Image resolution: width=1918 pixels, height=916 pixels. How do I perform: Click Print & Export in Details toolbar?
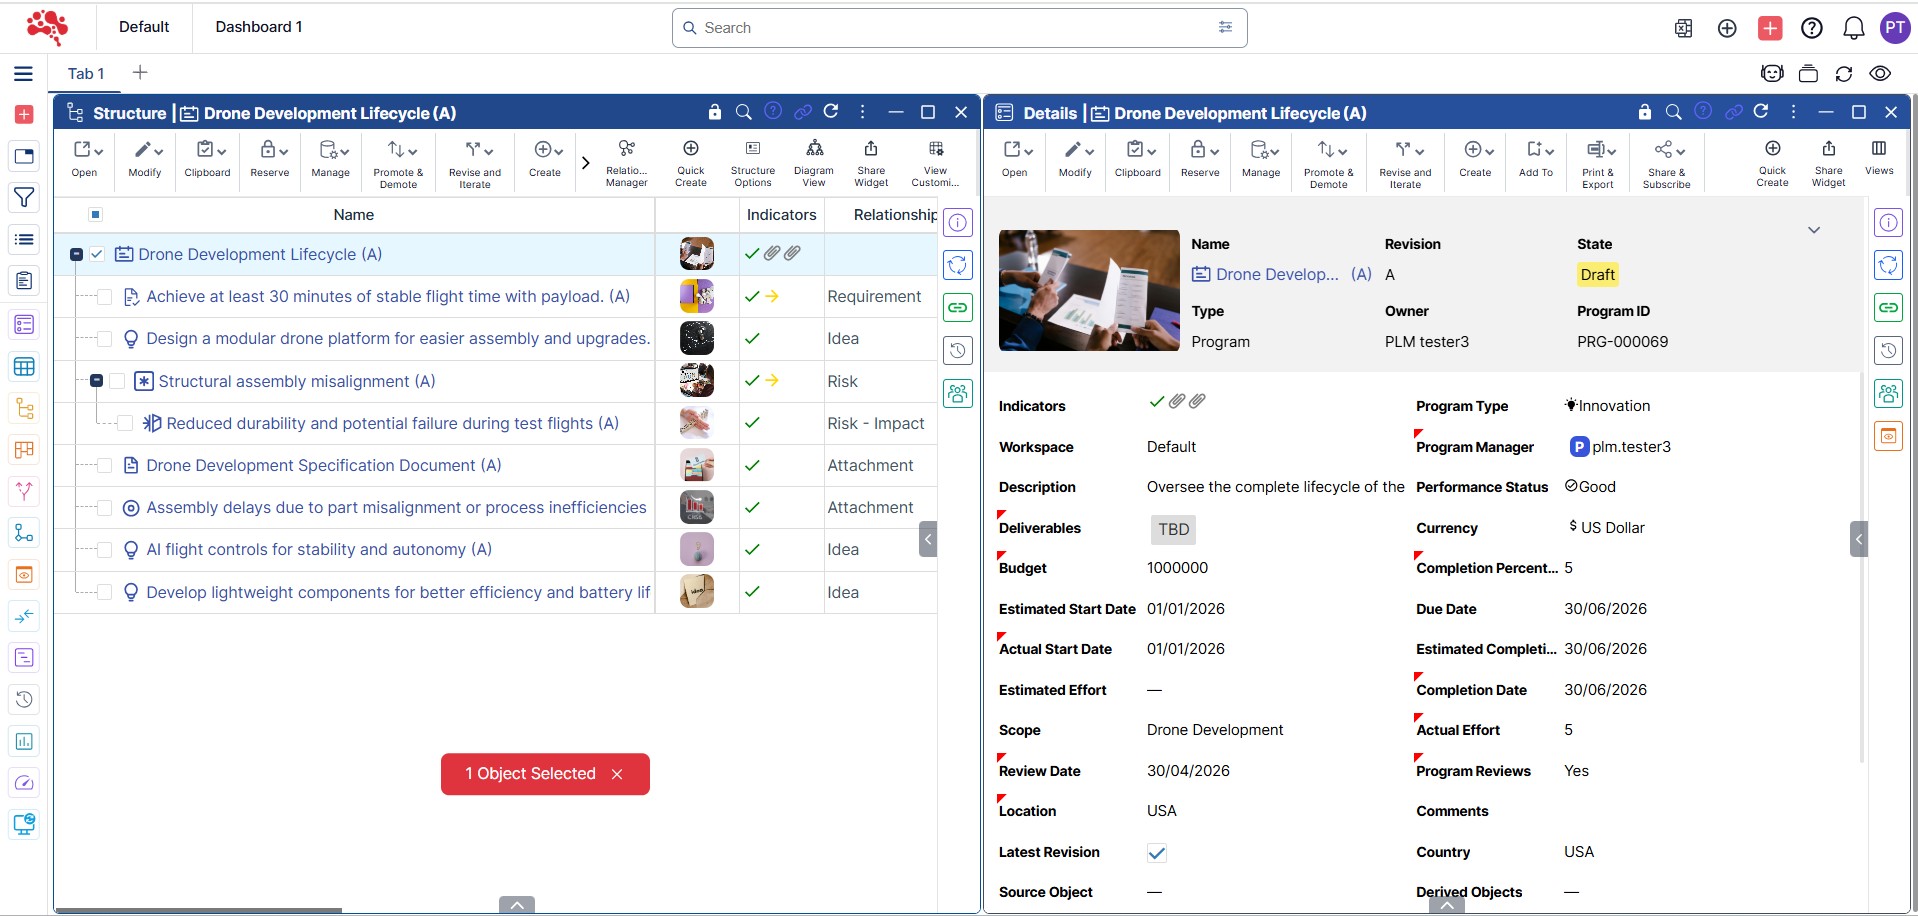point(1598,162)
